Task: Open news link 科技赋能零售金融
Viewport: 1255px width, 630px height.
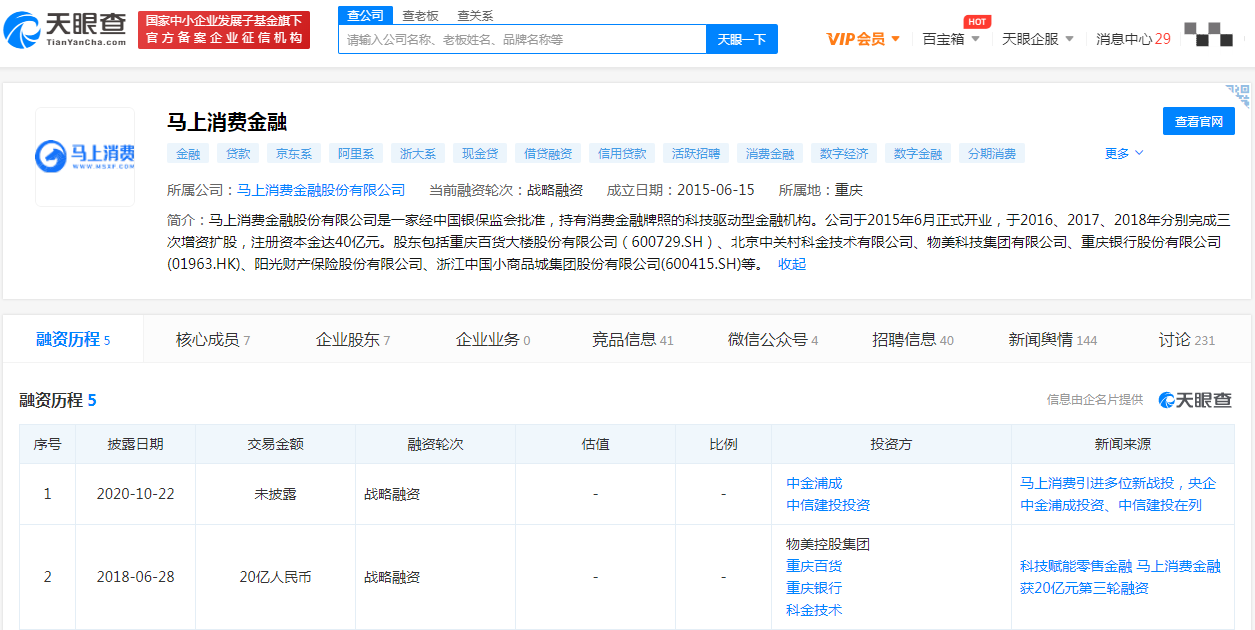Action: (x=1120, y=577)
